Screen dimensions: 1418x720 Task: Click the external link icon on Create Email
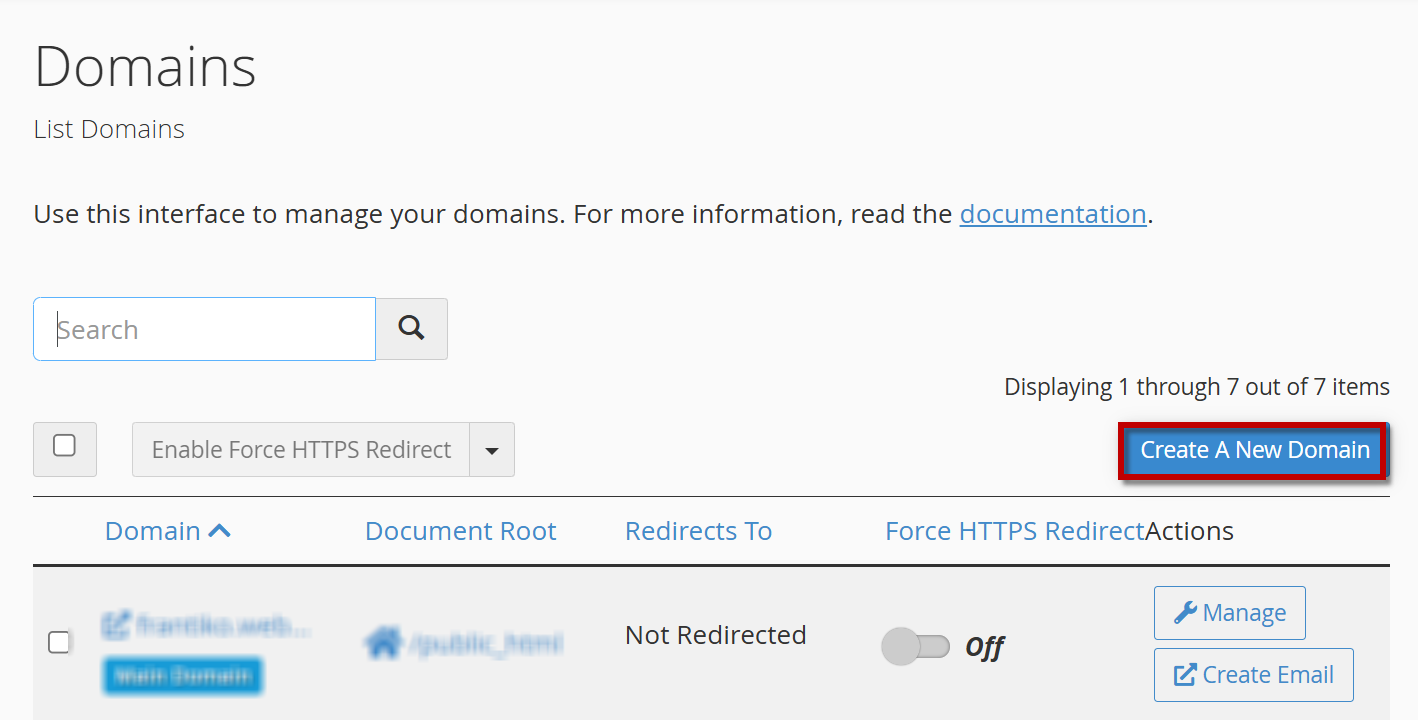1185,675
